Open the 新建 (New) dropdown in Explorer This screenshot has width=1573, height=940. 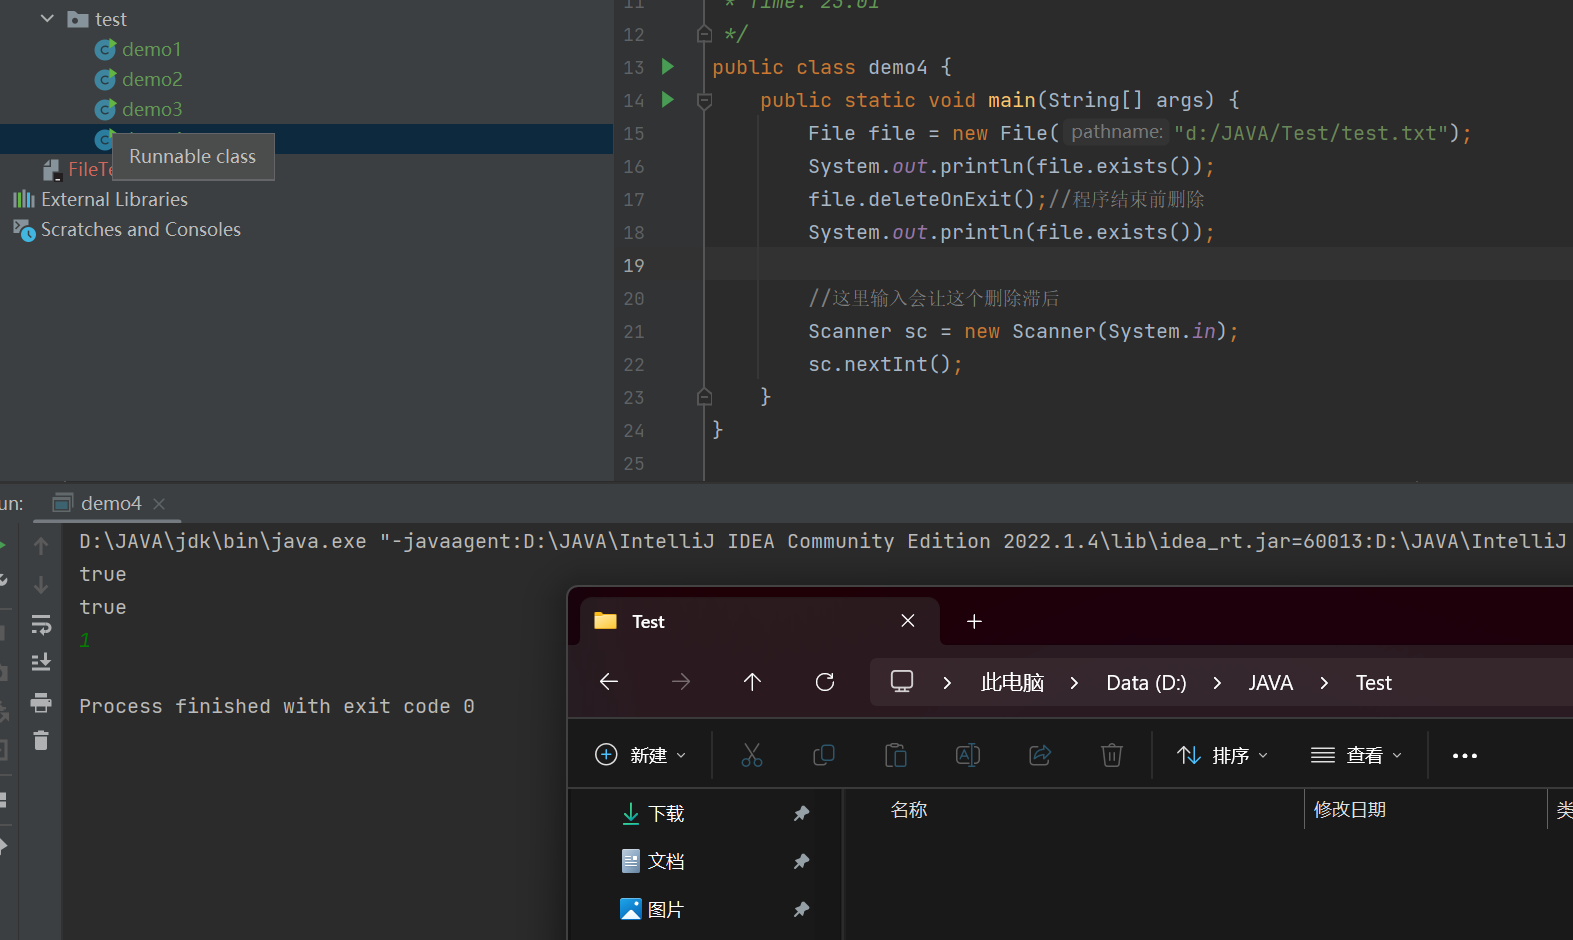641,755
